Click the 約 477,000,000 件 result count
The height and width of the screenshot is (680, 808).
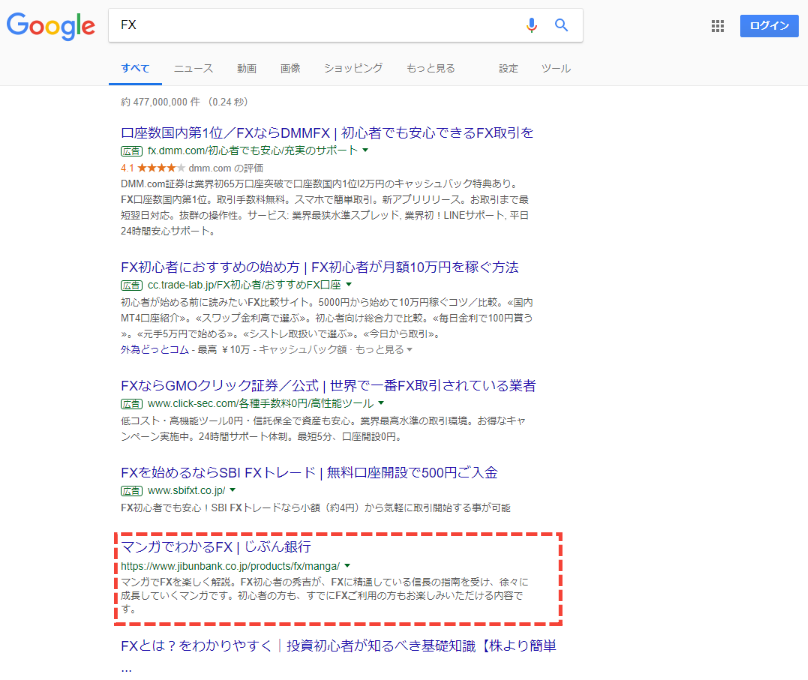(x=160, y=102)
